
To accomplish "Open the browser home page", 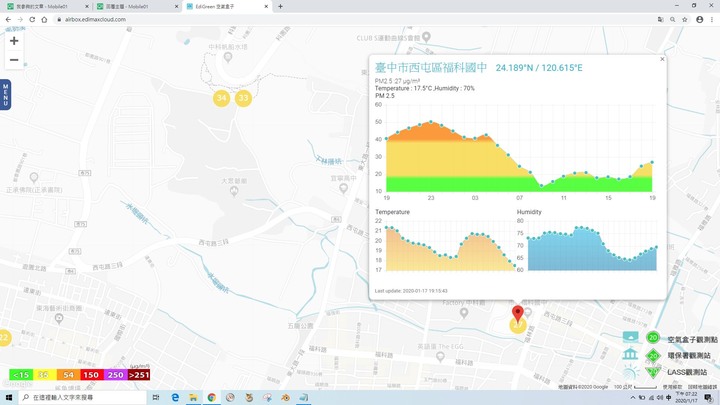I will pos(44,19).
